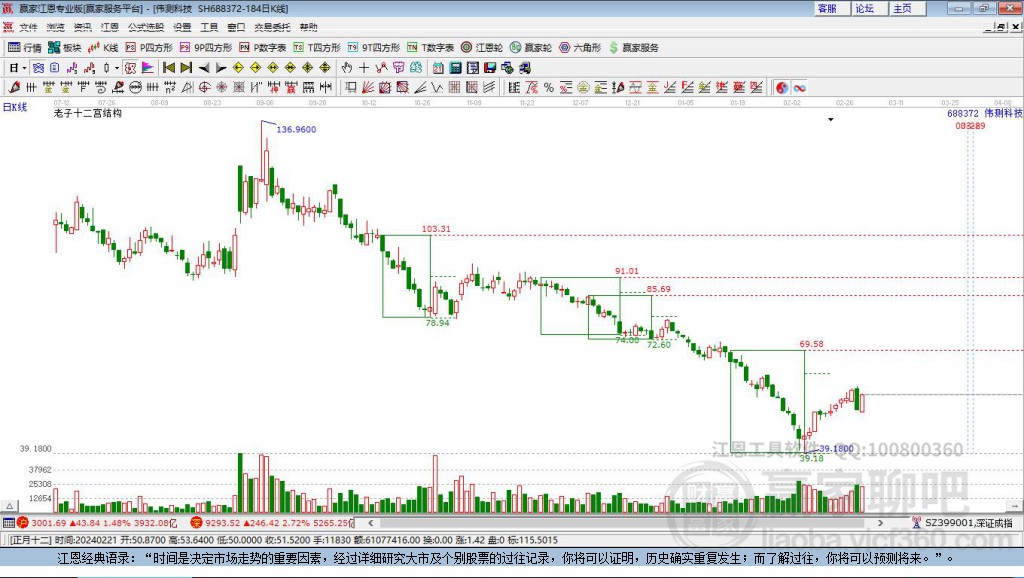Click the 69.58 price level label
The width and height of the screenshot is (1024, 578).
pyautogui.click(x=811, y=344)
